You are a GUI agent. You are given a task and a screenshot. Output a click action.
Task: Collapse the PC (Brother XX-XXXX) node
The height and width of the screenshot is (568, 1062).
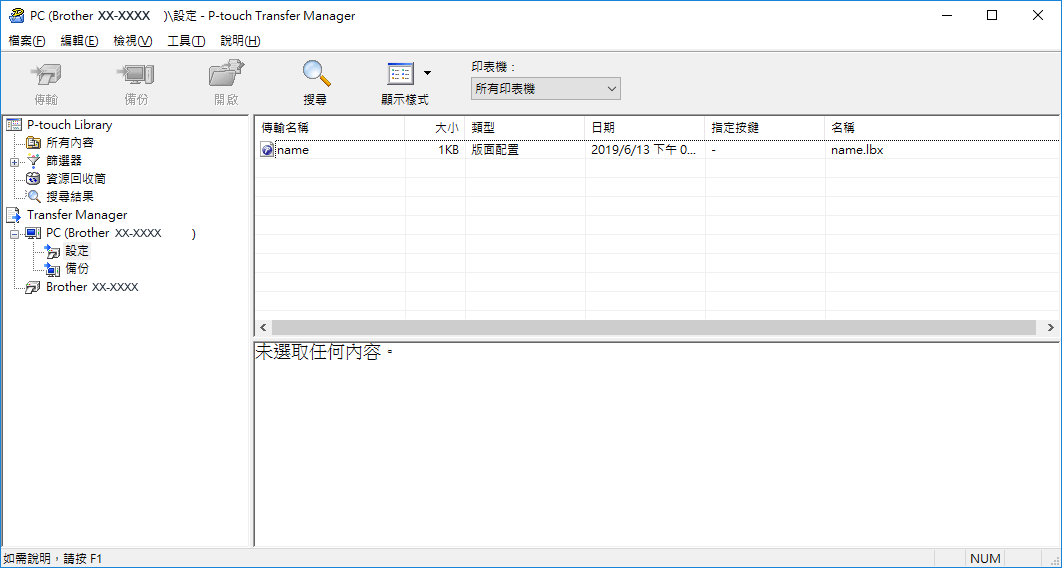coord(14,234)
